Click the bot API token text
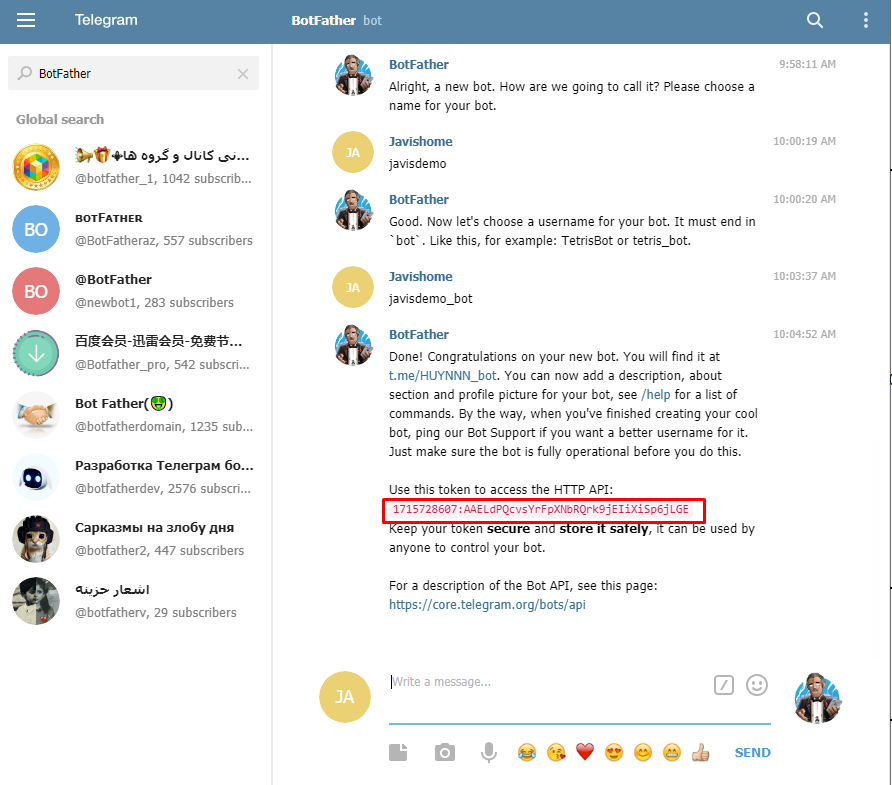 click(540, 509)
